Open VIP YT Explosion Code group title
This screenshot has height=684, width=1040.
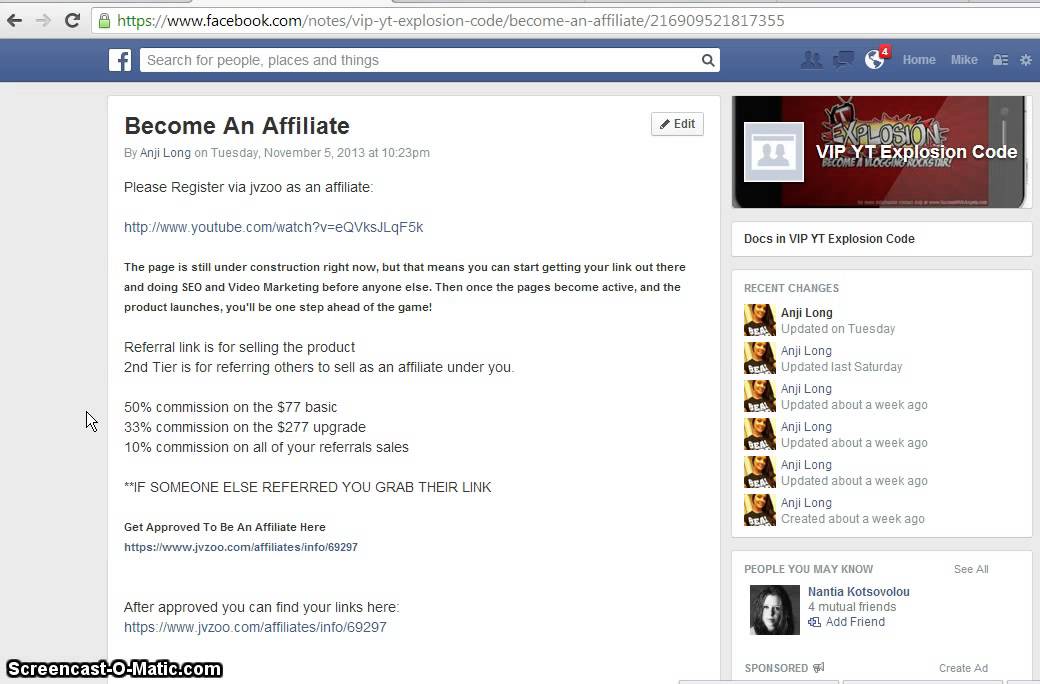916,152
